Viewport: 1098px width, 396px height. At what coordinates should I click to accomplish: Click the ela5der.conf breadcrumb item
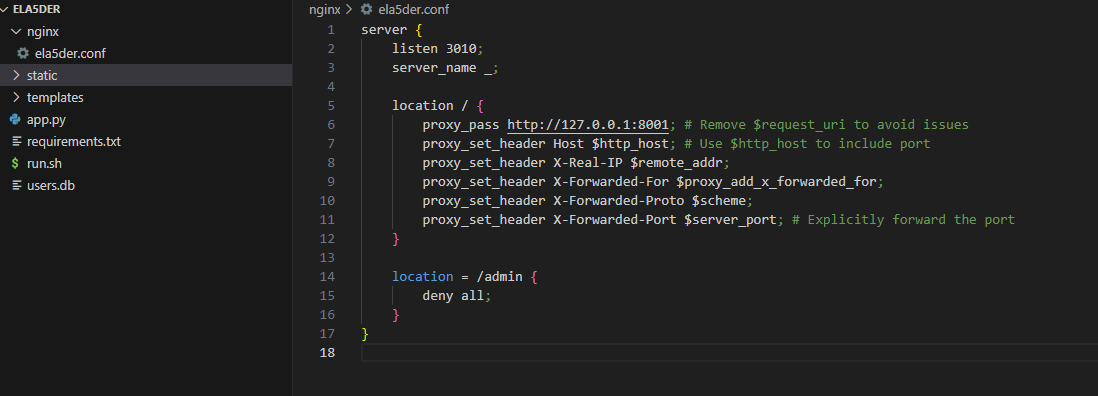(413, 10)
